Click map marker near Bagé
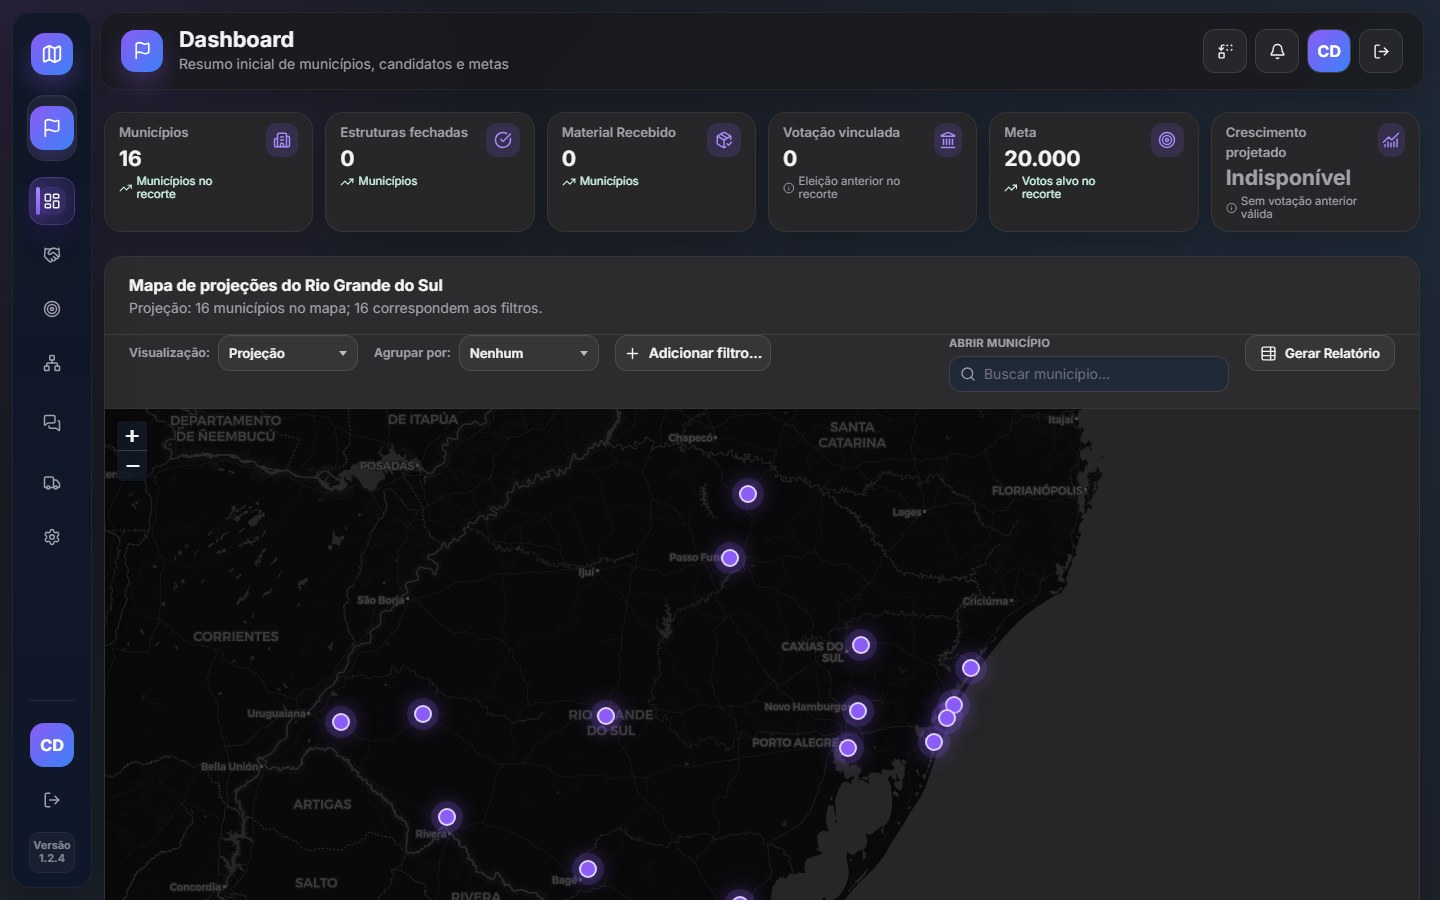The image size is (1440, 900). [588, 869]
